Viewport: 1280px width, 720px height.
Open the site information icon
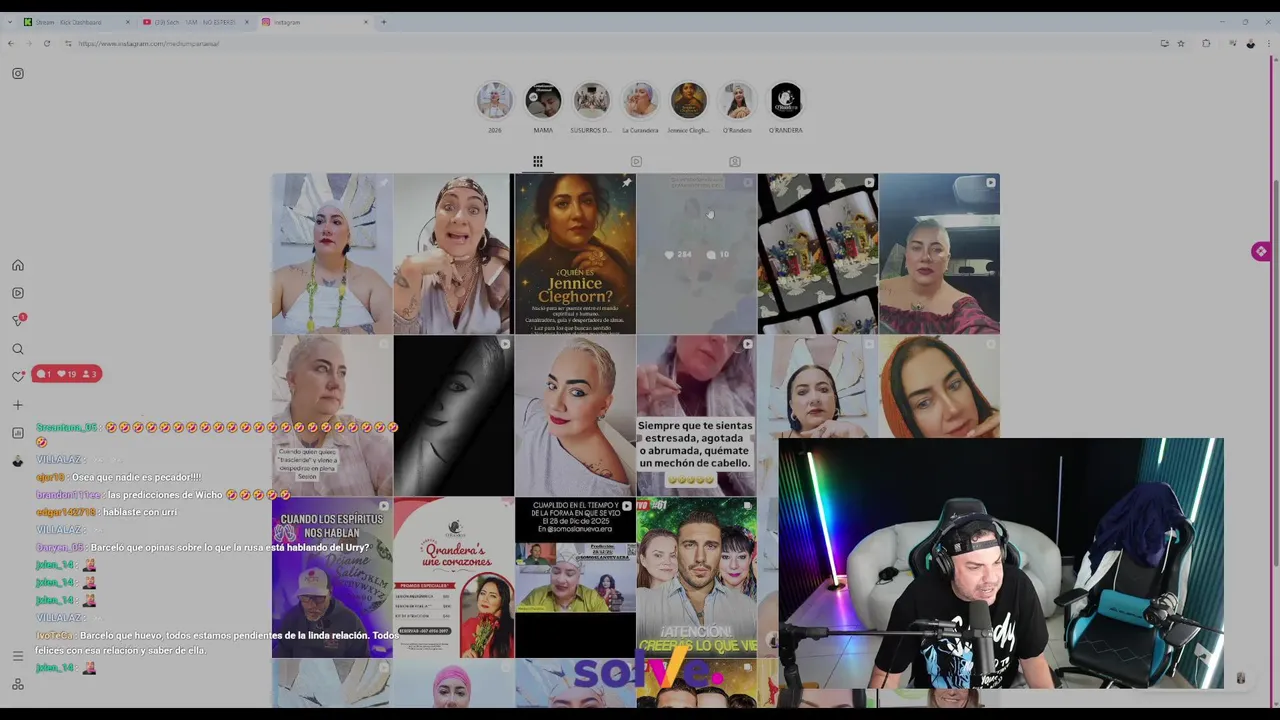[68, 43]
